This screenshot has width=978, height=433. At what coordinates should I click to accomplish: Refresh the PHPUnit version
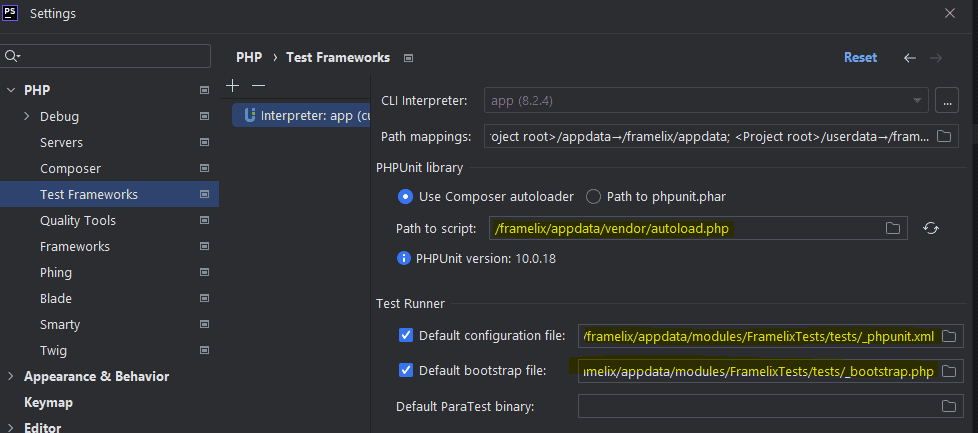(x=931, y=228)
